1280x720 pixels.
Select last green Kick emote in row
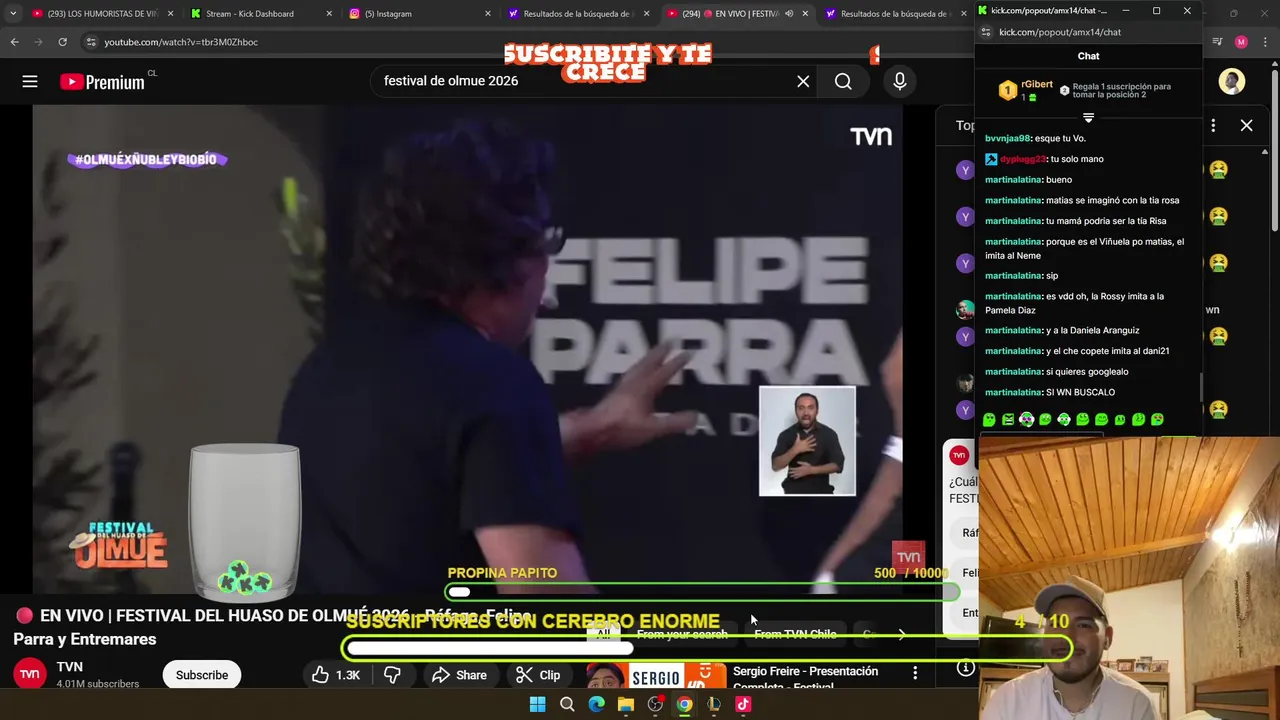point(1157,420)
